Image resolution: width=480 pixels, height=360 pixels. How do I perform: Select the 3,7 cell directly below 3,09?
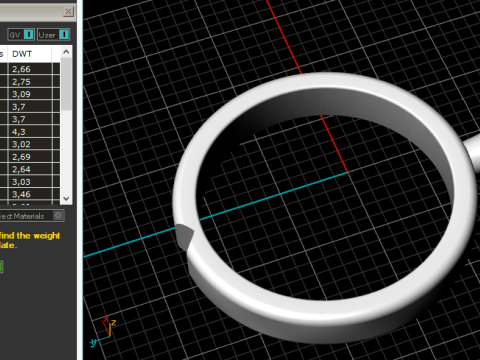(30, 107)
